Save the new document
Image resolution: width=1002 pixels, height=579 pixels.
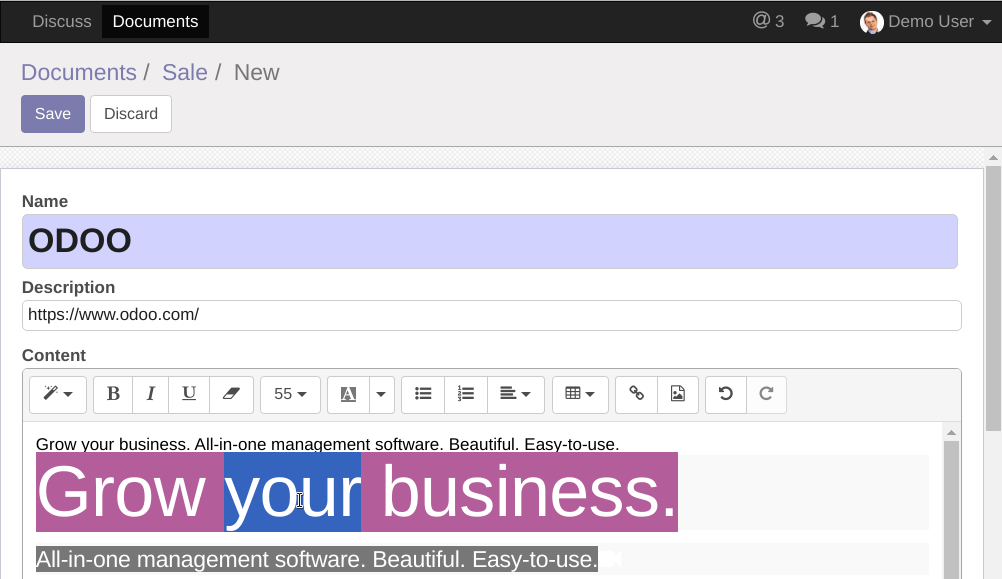[53, 114]
